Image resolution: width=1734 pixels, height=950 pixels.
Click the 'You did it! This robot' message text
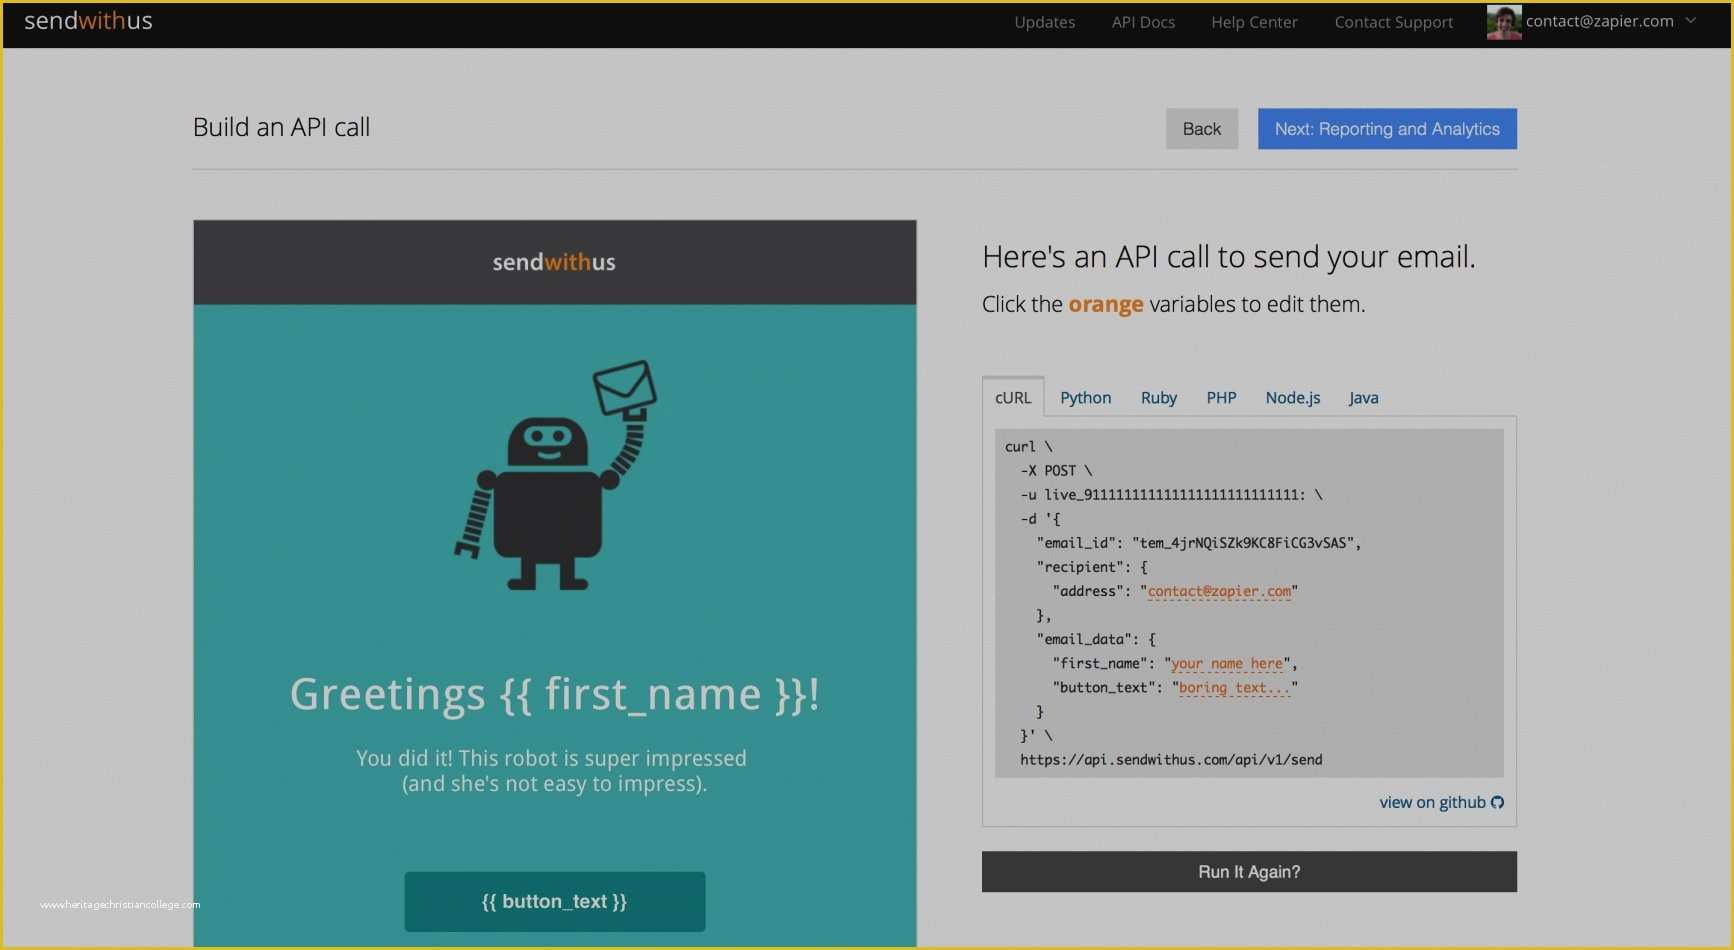[x=552, y=771]
